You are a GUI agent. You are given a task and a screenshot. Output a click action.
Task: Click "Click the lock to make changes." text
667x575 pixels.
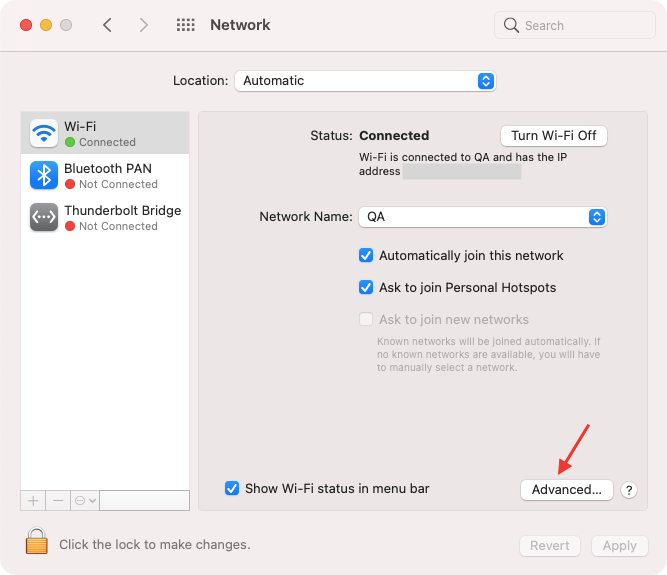(154, 545)
